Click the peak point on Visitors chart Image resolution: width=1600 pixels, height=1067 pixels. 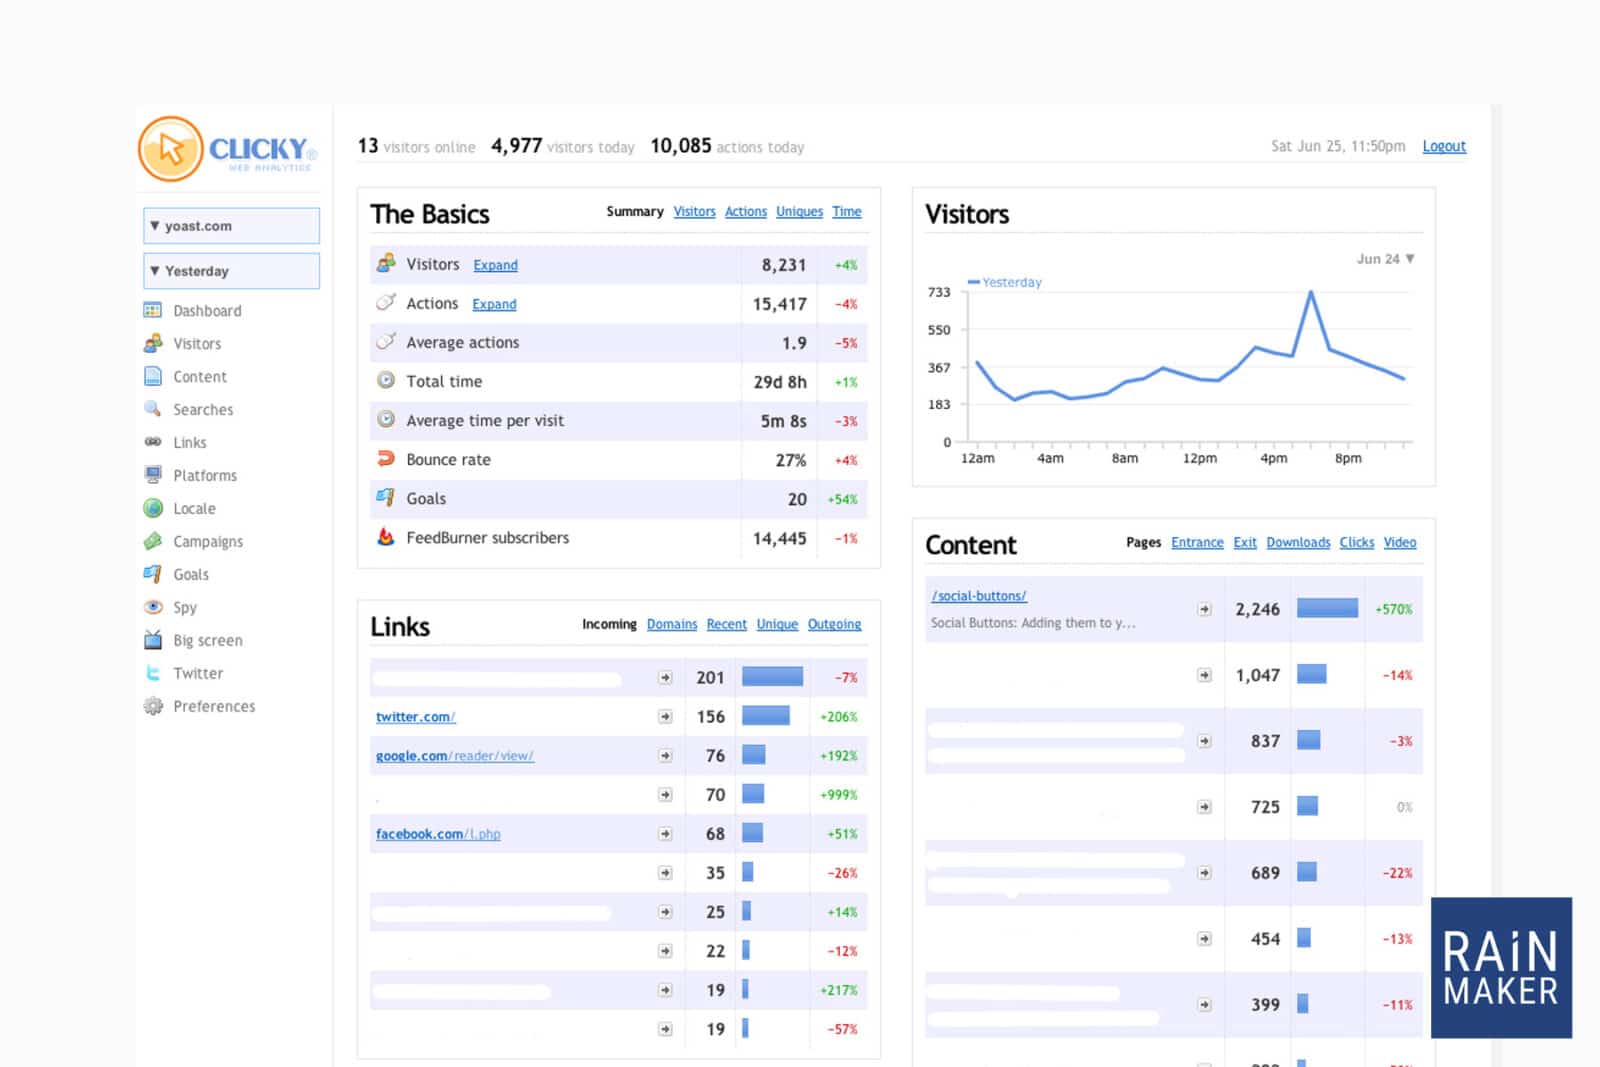coord(1310,292)
